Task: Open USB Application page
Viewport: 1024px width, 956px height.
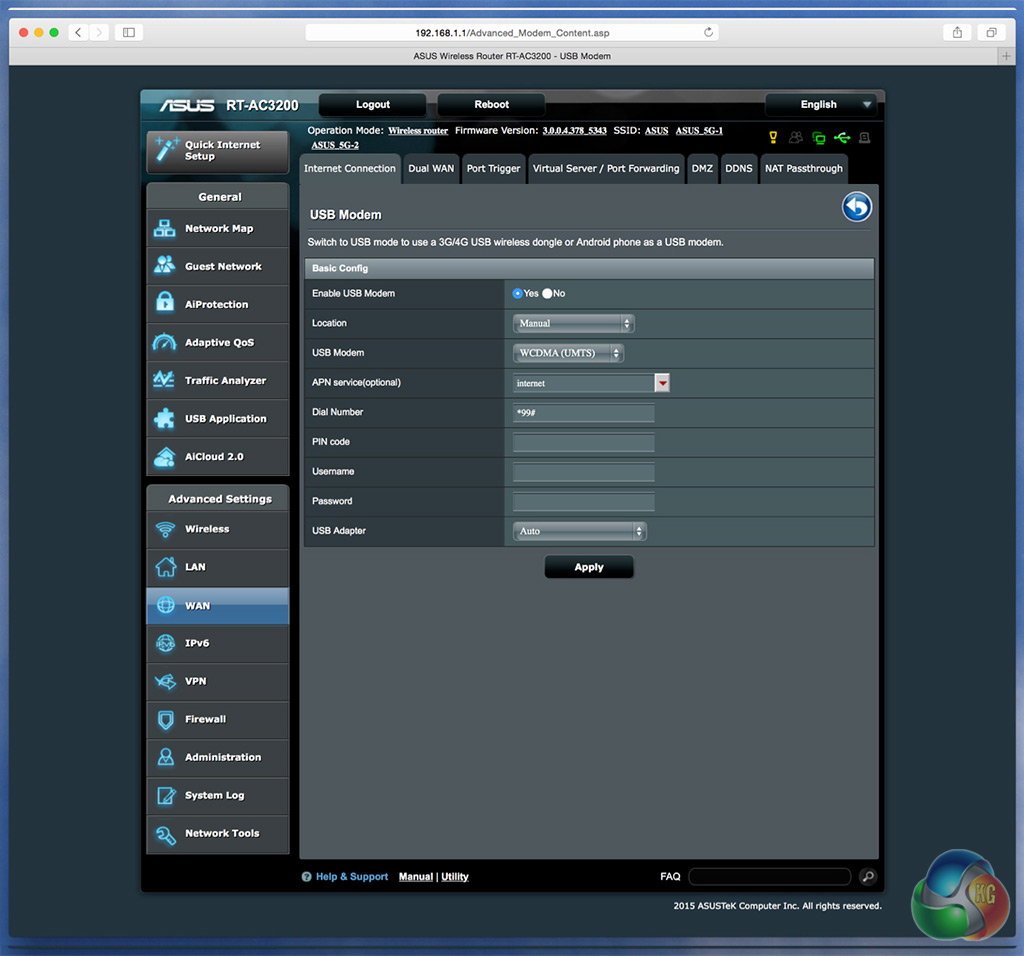Action: (x=217, y=419)
